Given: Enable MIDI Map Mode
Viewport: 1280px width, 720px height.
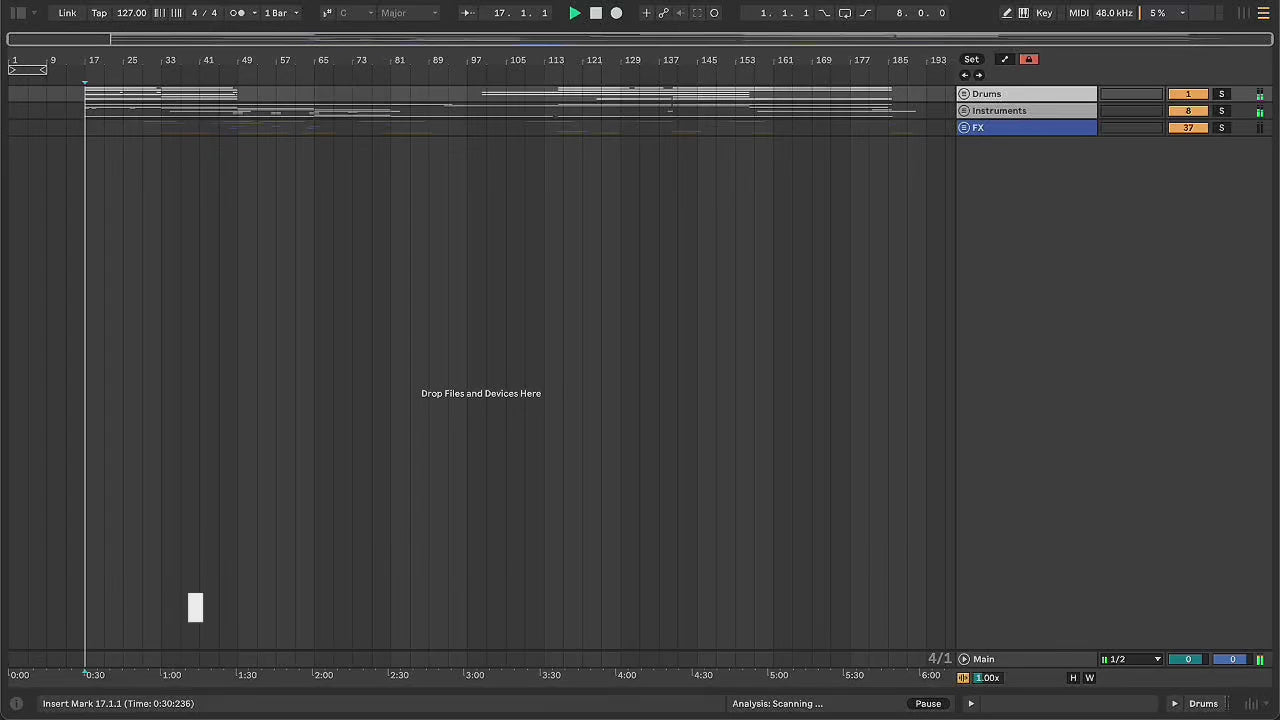Looking at the screenshot, I should pyautogui.click(x=1078, y=13).
